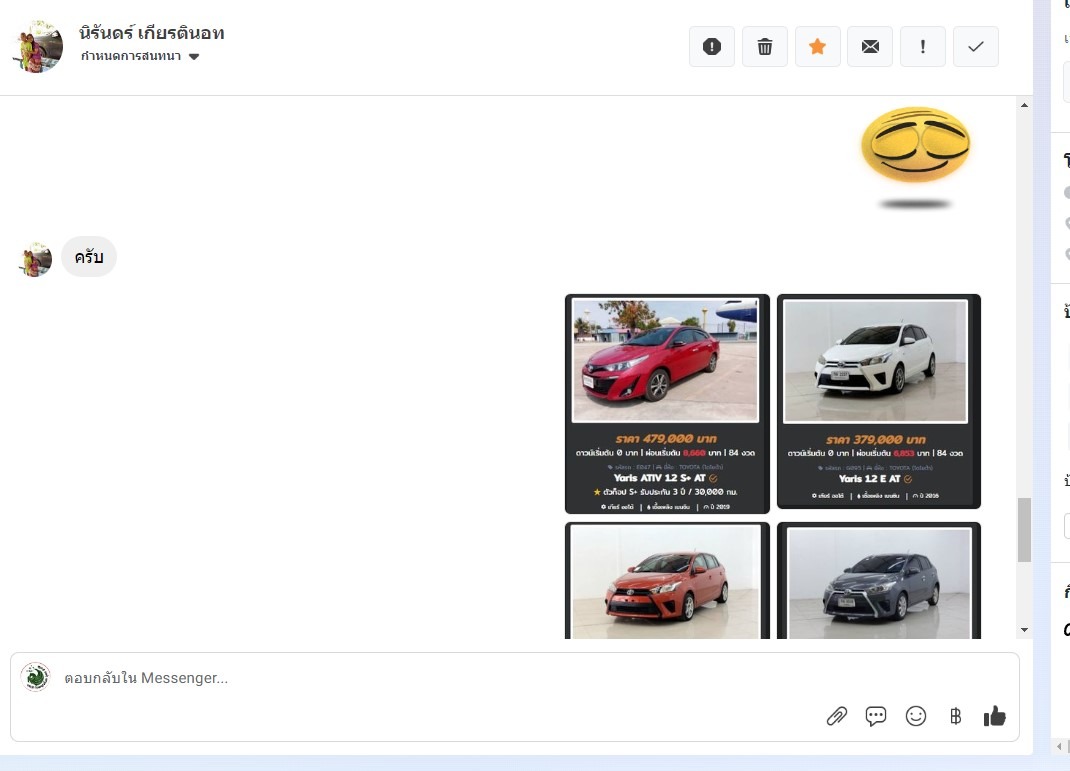Send a thumbs-up like
The image size is (1070, 771).
[x=994, y=716]
